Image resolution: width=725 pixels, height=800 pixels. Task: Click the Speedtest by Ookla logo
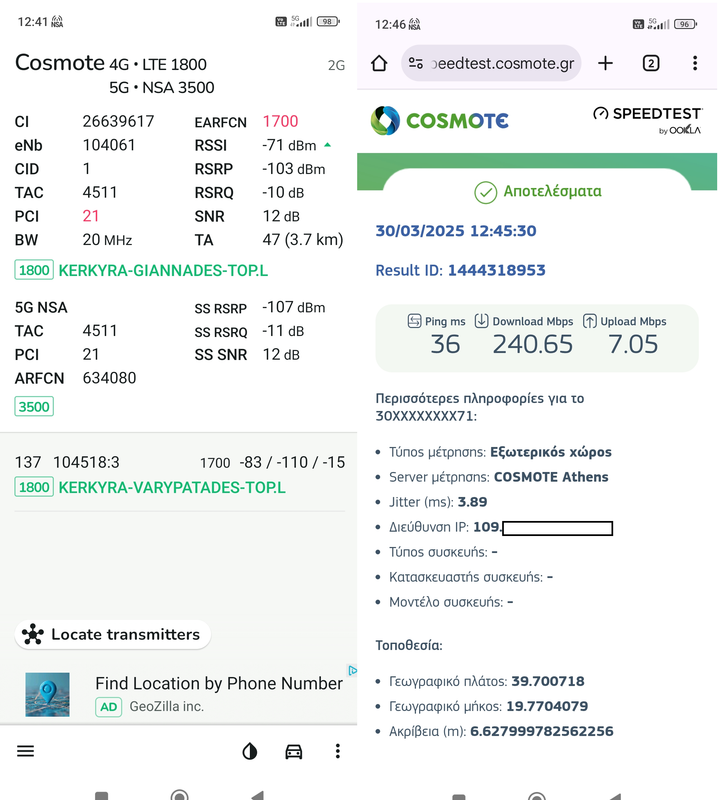pos(648,120)
